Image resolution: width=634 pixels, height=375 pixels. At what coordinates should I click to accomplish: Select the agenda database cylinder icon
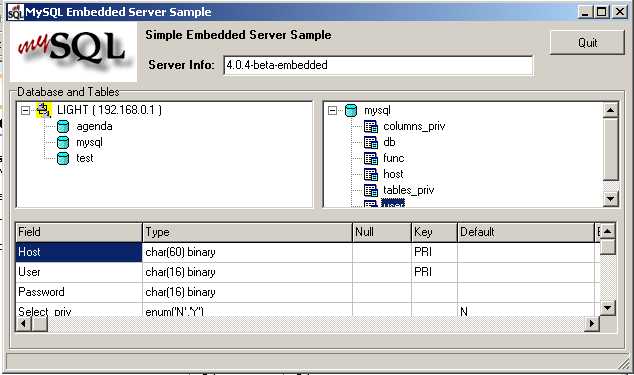coord(63,126)
